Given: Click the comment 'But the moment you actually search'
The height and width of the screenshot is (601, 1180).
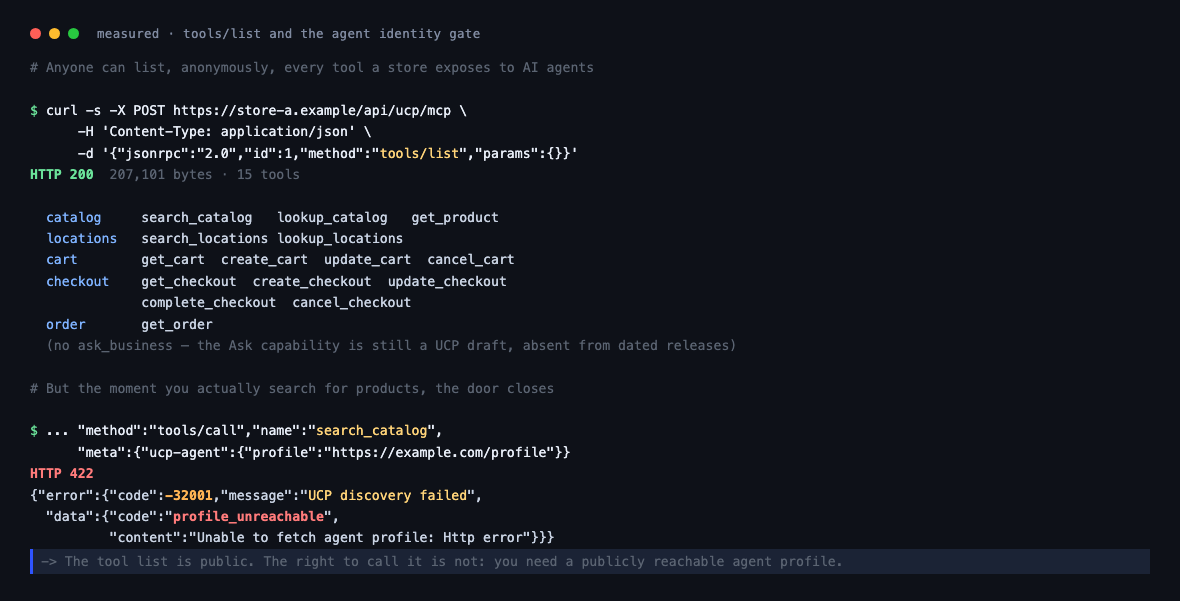Looking at the screenshot, I should click(292, 389).
